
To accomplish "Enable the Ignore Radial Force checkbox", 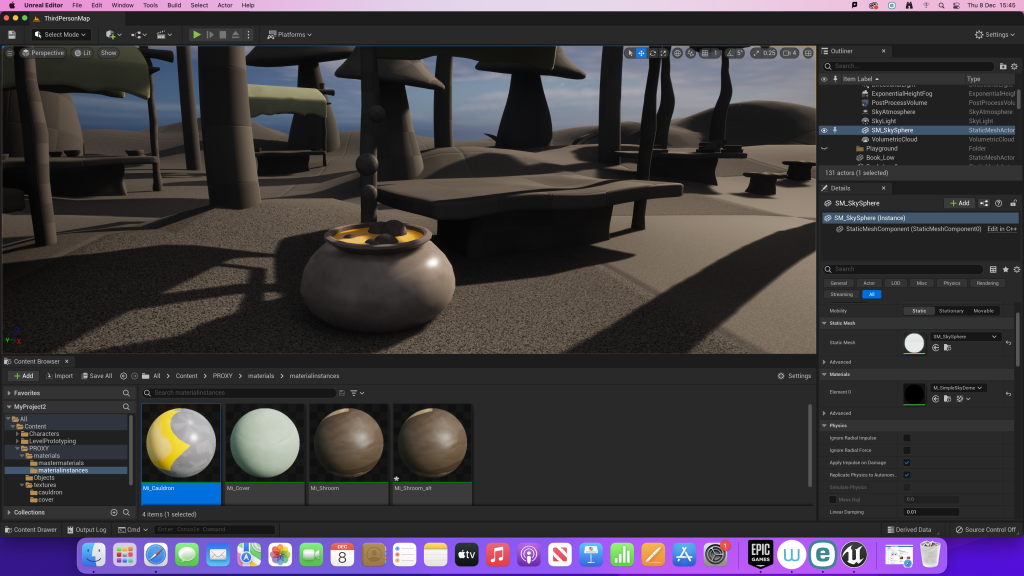I will pos(906,450).
